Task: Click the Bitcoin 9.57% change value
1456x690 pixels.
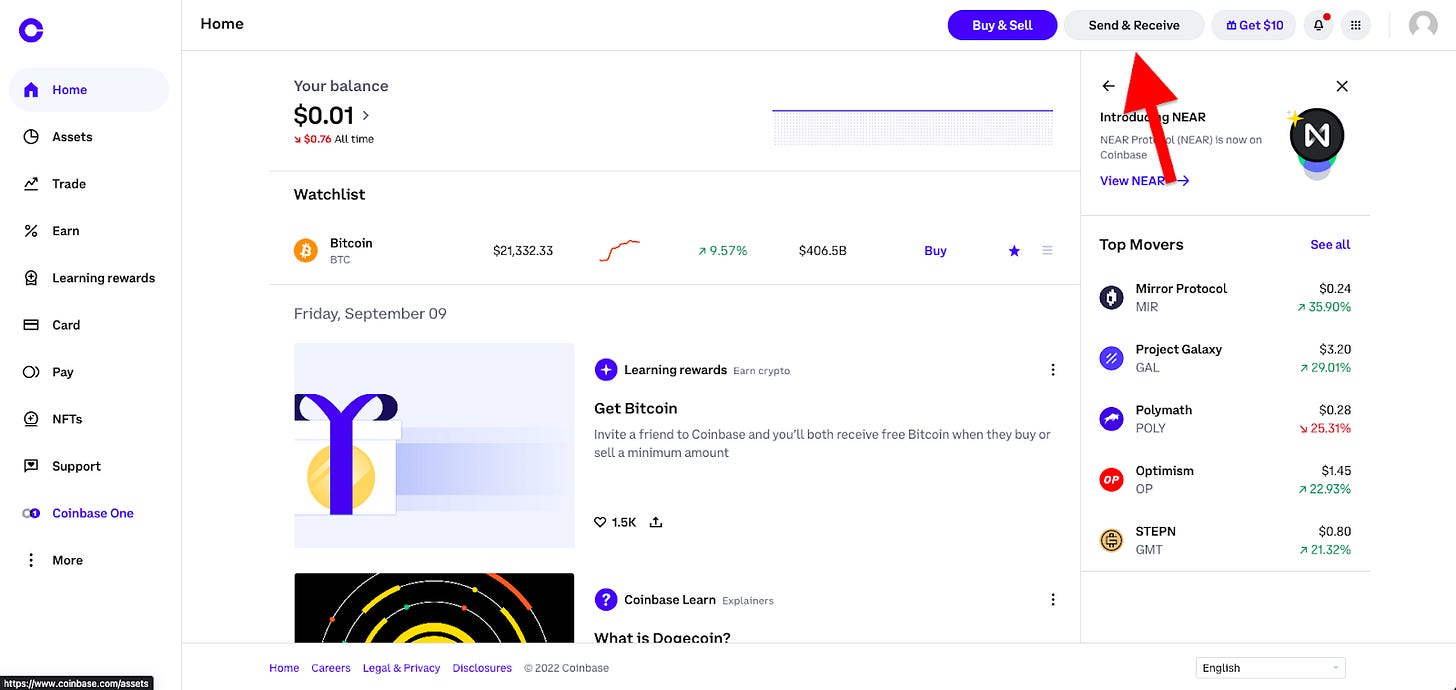Action: [x=723, y=251]
